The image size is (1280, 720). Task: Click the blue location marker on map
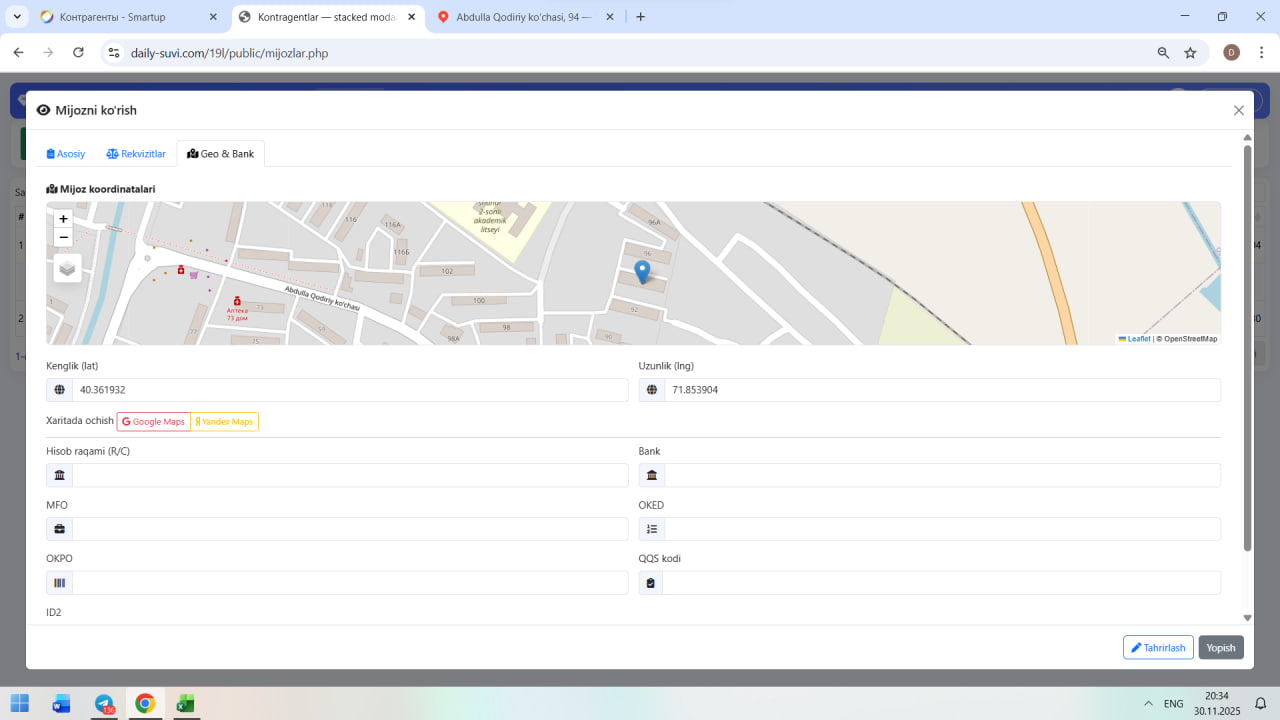(642, 271)
